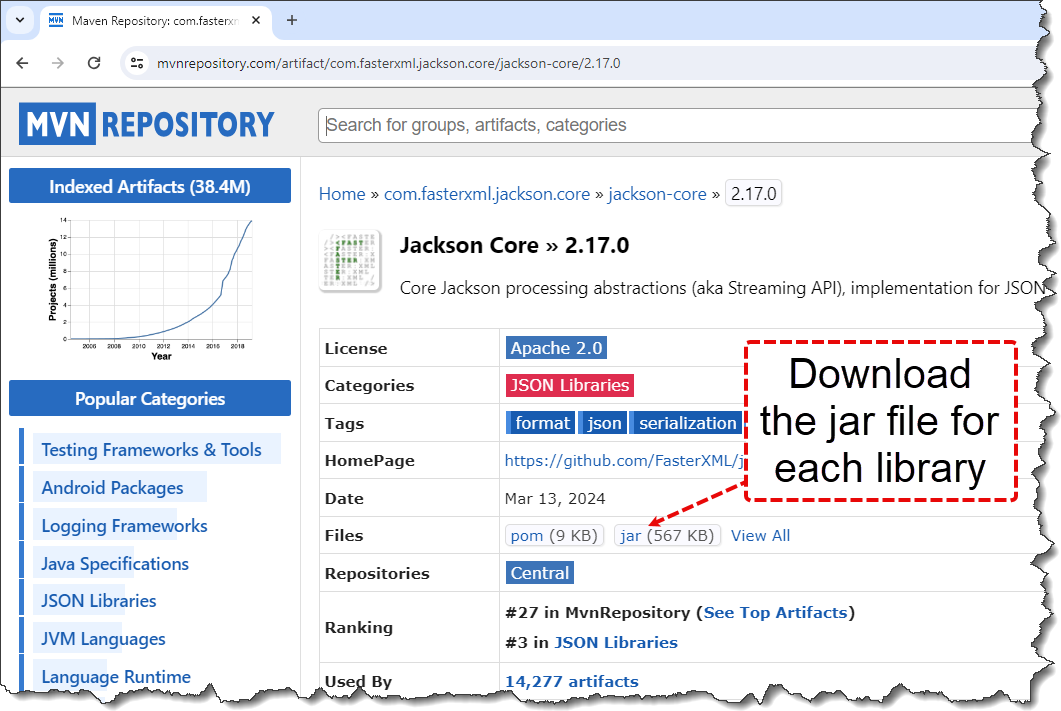Image resolution: width=1061 pixels, height=711 pixels.
Task: Select JSON Libraries in Popular Categories sidebar
Action: point(97,600)
